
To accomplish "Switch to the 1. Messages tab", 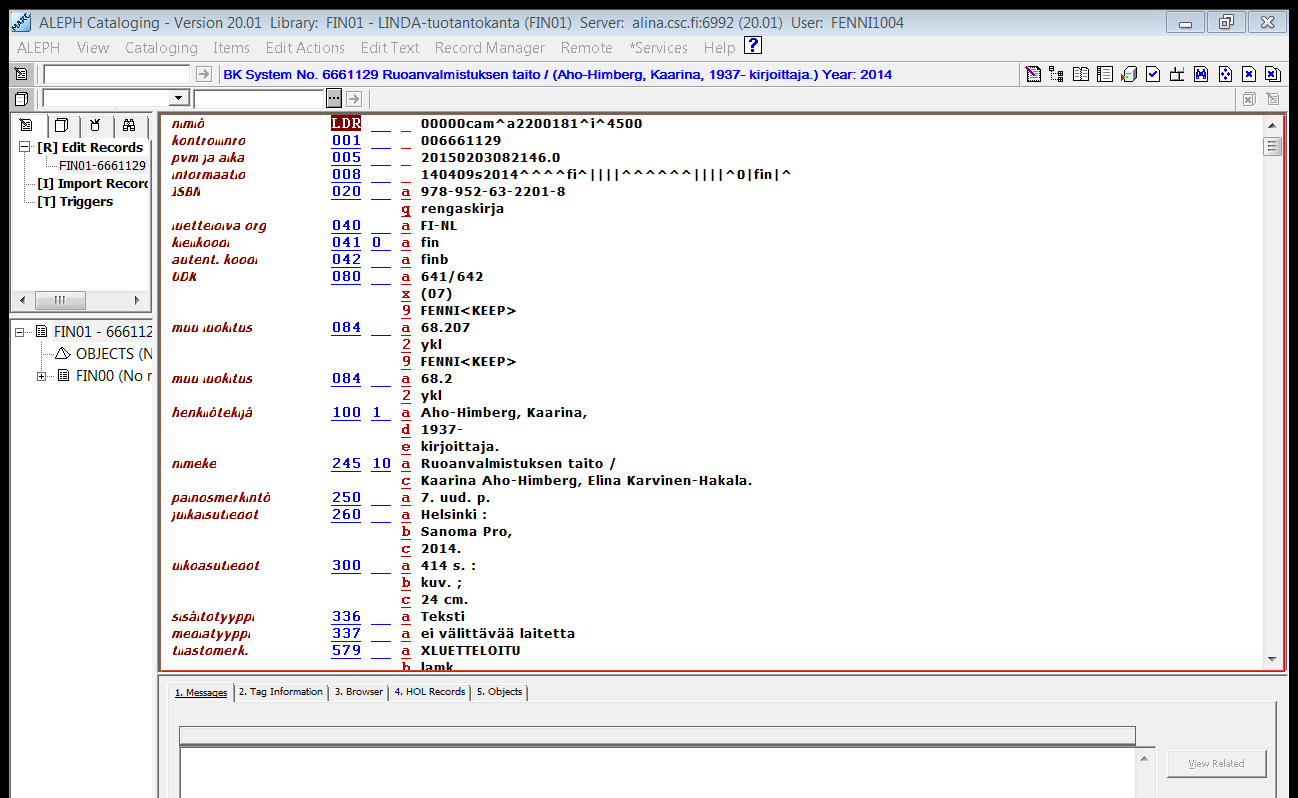I will coord(201,692).
